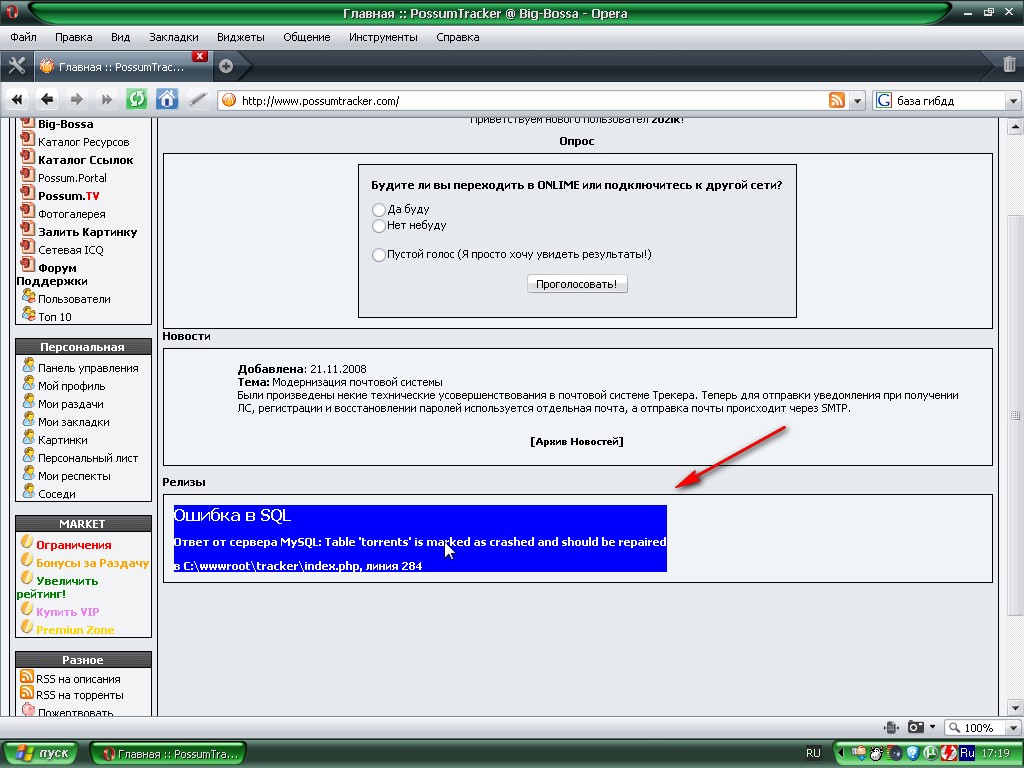Close the PossumTracker tab with red X
The image size is (1024, 768).
pyautogui.click(x=200, y=56)
